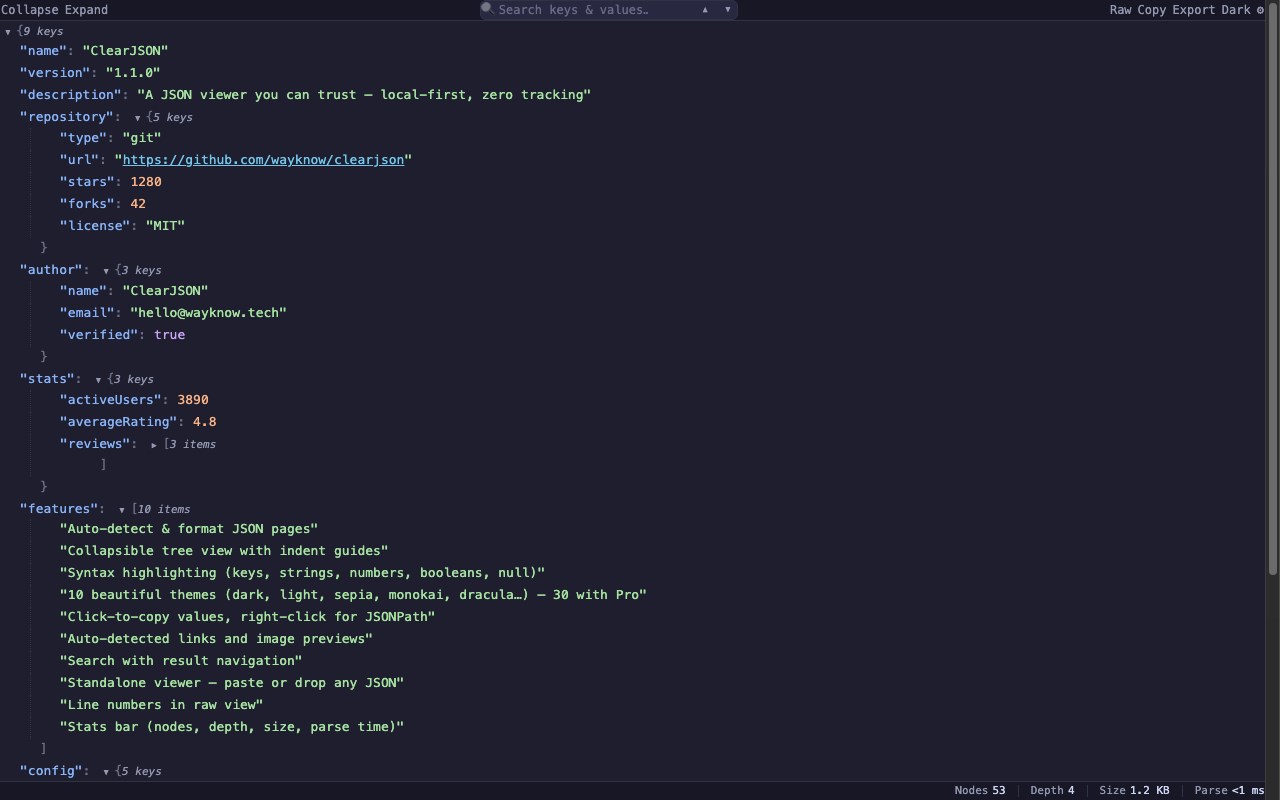Viewport: 1280px width, 800px height.
Task: Click the "config" key
Action: [x=52, y=771]
